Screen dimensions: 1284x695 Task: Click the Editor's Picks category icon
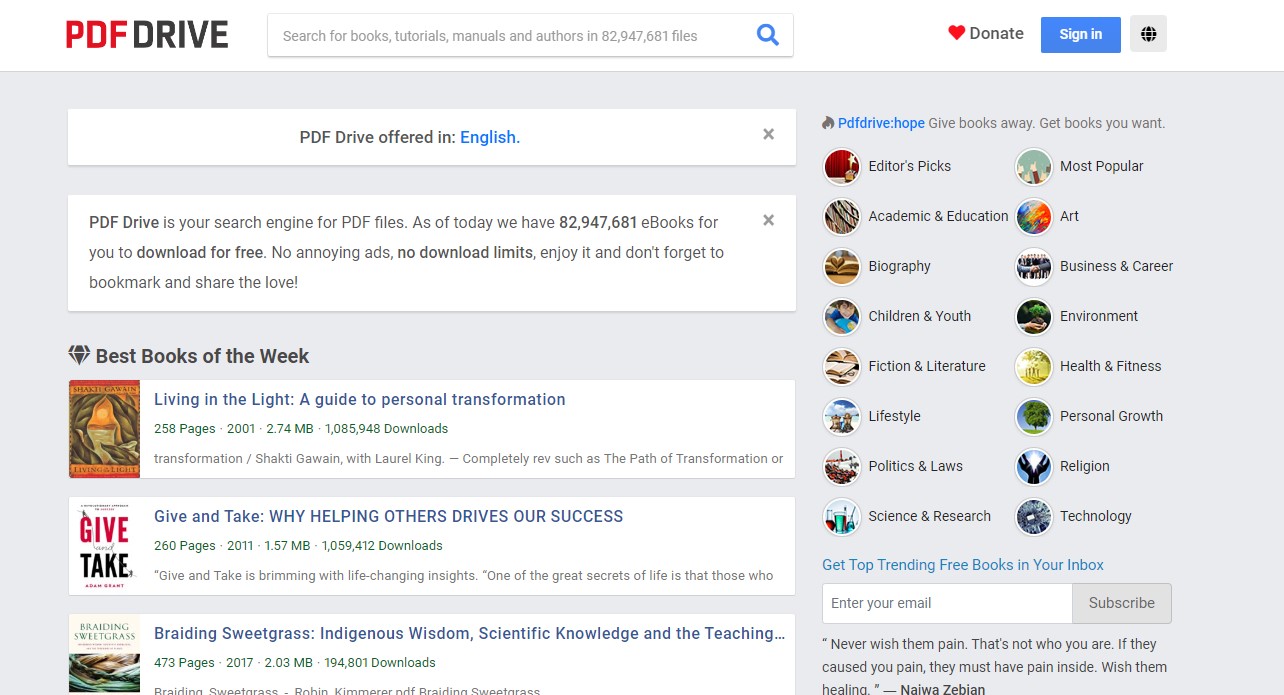[x=841, y=167]
